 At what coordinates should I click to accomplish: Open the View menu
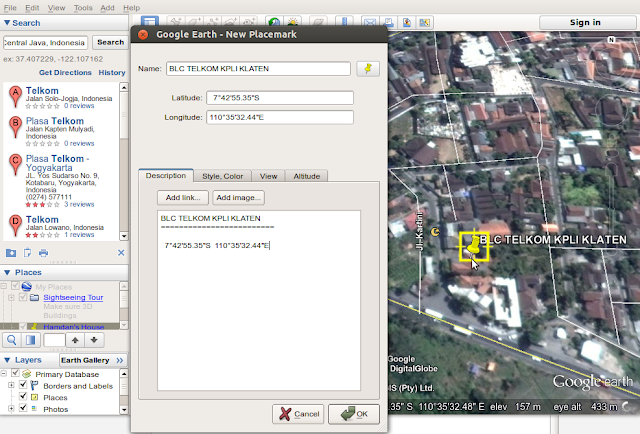56,8
